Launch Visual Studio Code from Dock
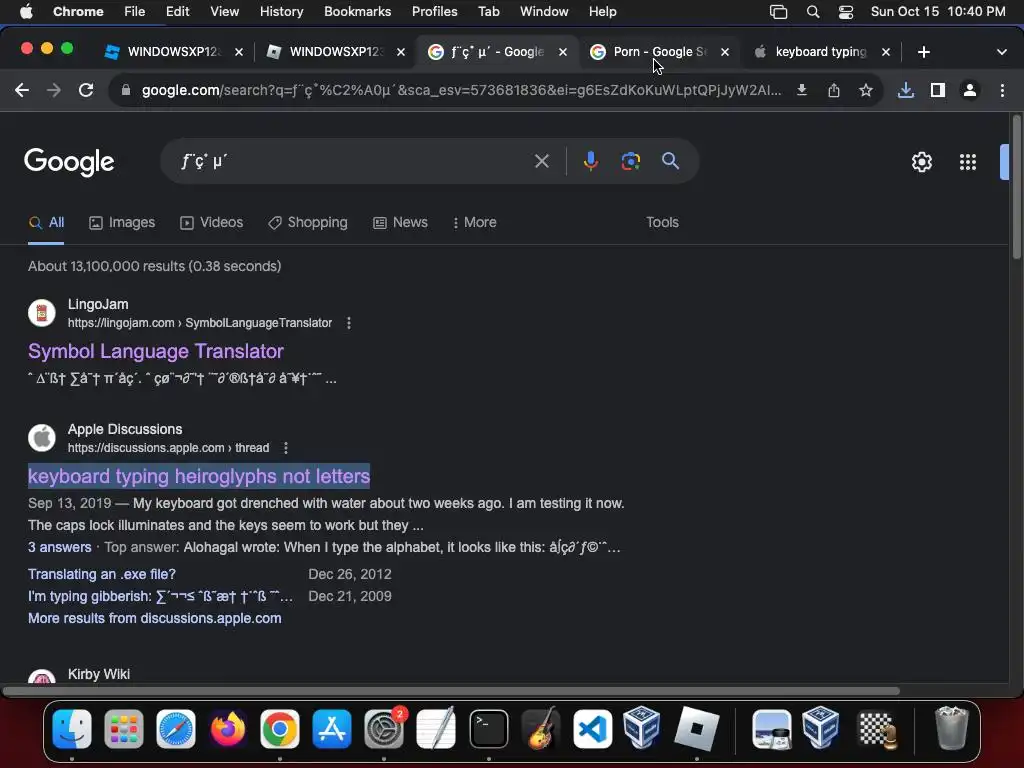The height and width of the screenshot is (768, 1024). pos(592,729)
